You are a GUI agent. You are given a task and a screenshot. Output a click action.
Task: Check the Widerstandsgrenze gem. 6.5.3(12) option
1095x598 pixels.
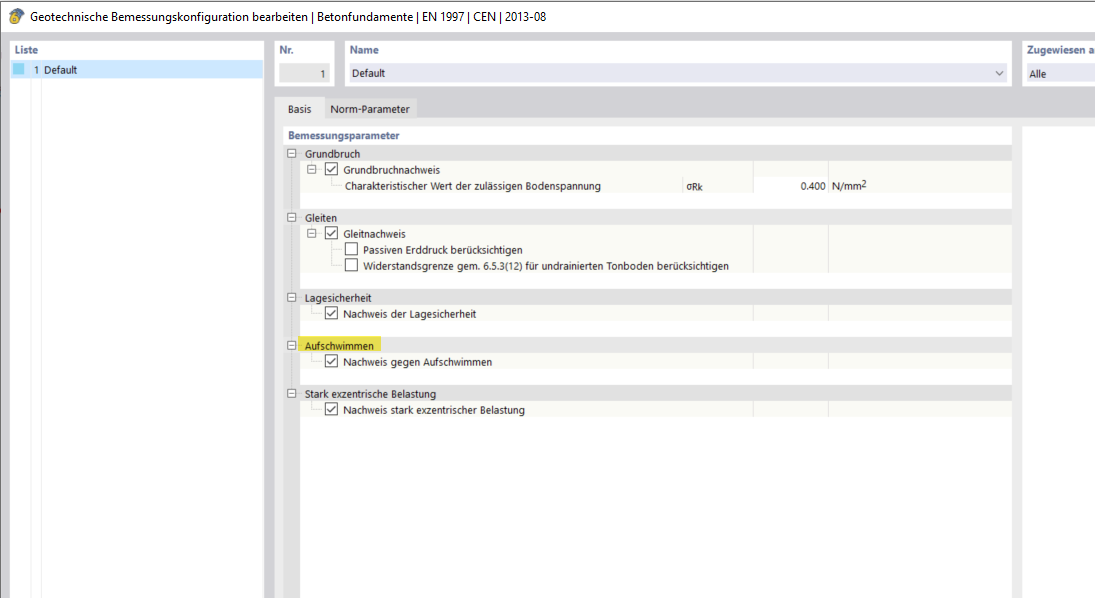coord(351,265)
